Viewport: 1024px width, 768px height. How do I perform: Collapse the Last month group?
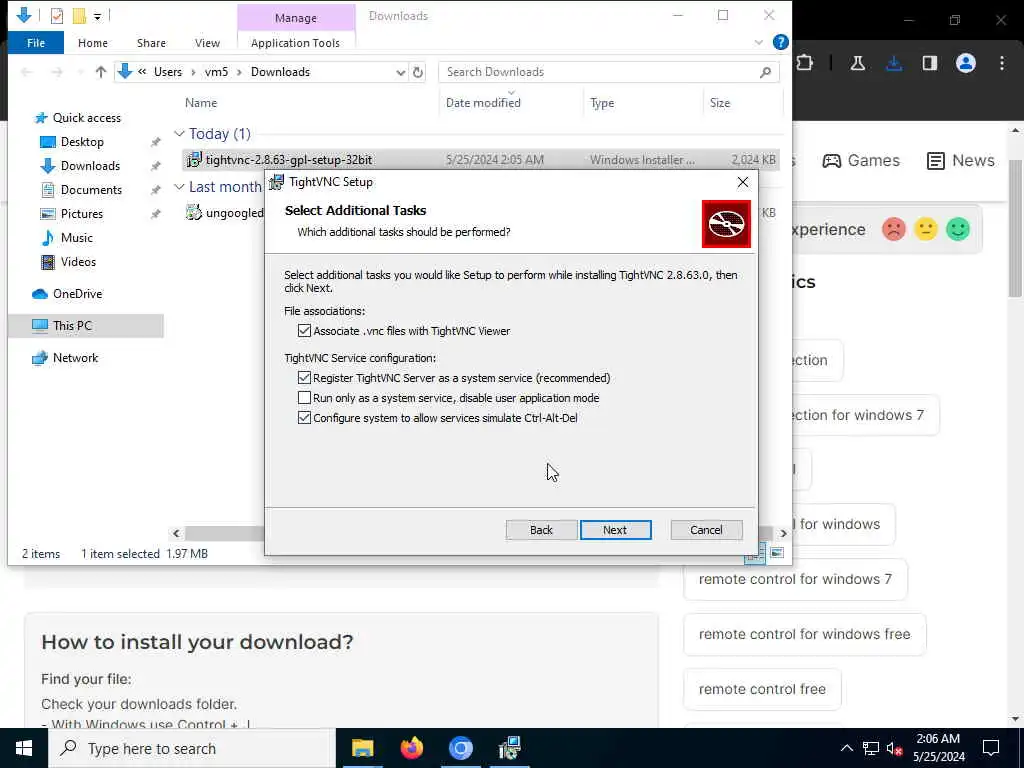(180, 187)
